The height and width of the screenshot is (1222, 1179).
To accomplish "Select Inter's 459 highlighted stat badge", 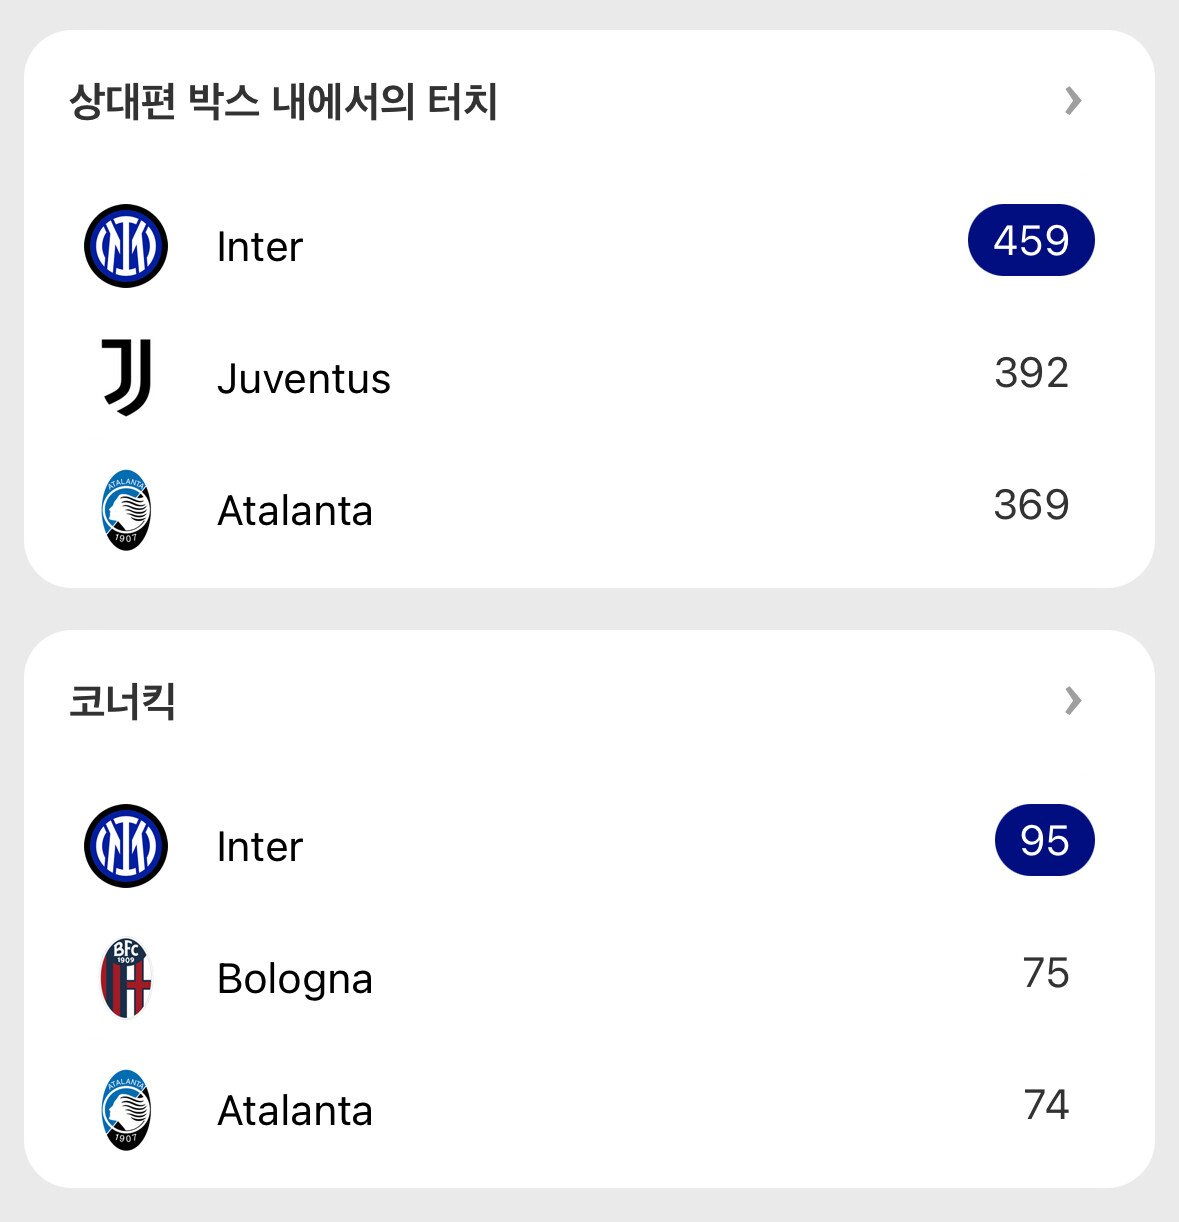I will [x=1031, y=241].
